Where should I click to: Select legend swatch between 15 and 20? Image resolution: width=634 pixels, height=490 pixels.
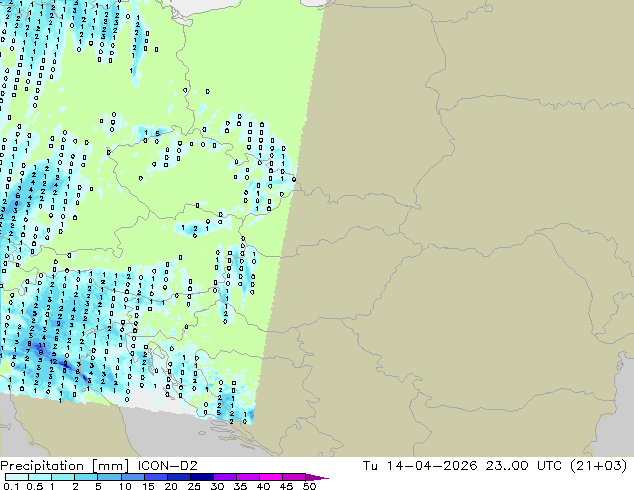coord(155,477)
